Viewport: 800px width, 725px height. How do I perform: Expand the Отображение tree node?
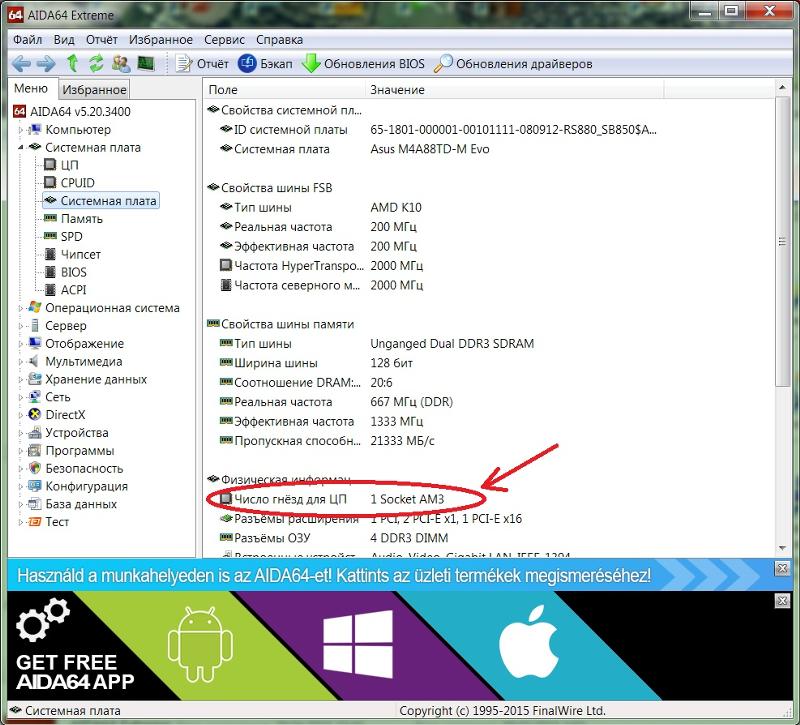click(21, 344)
